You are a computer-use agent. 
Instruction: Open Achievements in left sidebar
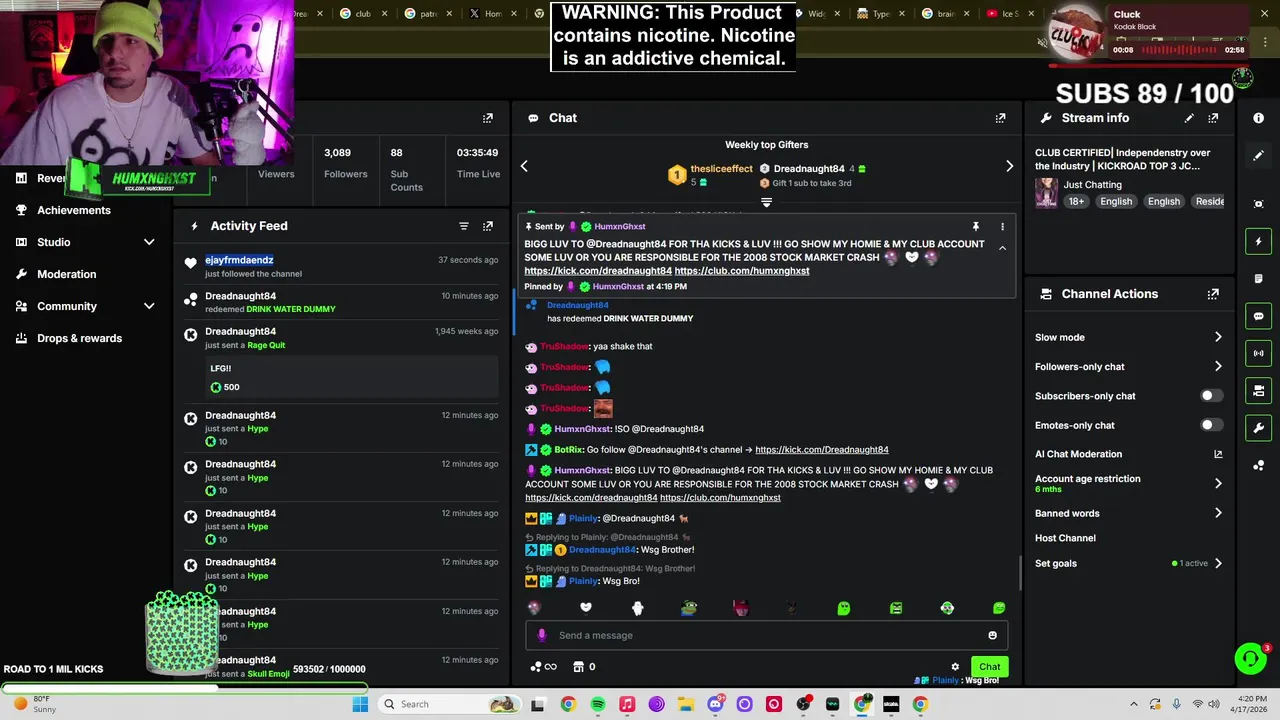[74, 210]
